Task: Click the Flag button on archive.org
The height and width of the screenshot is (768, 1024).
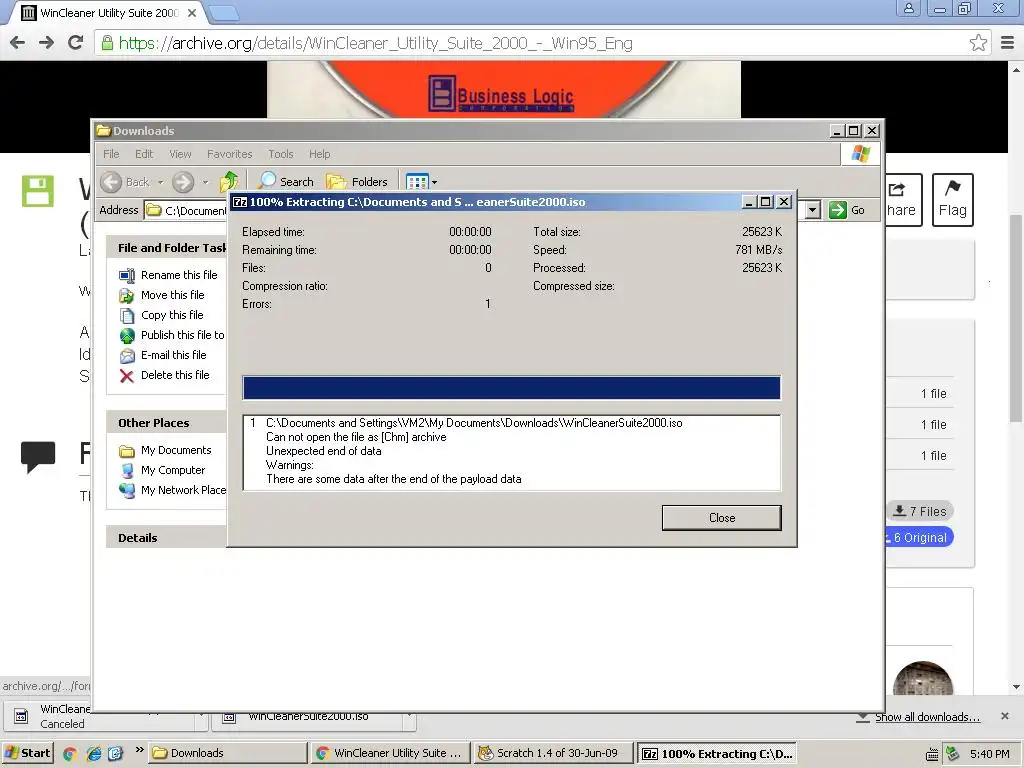Action: tap(952, 200)
